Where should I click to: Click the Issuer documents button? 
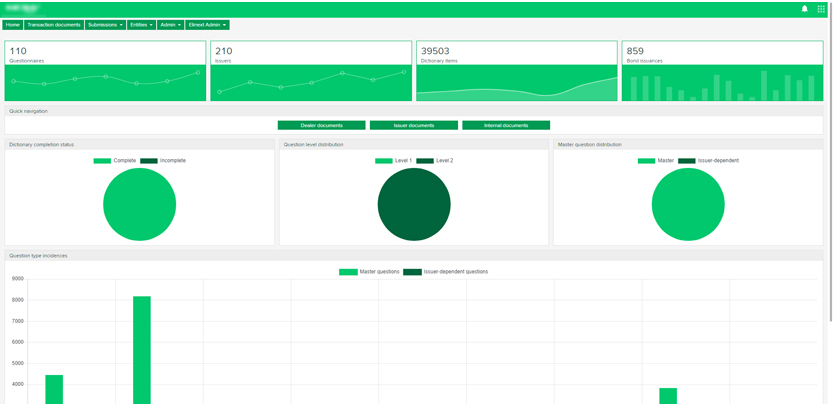click(413, 126)
